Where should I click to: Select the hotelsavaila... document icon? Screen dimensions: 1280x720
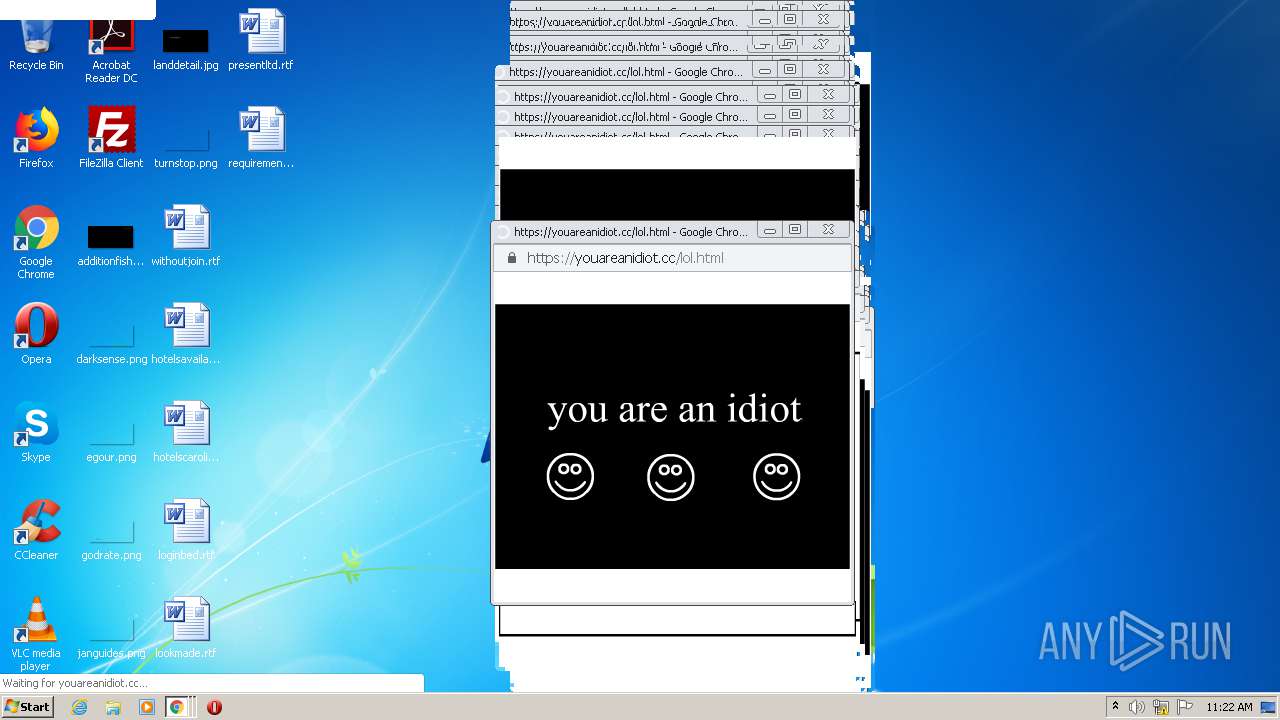(186, 334)
